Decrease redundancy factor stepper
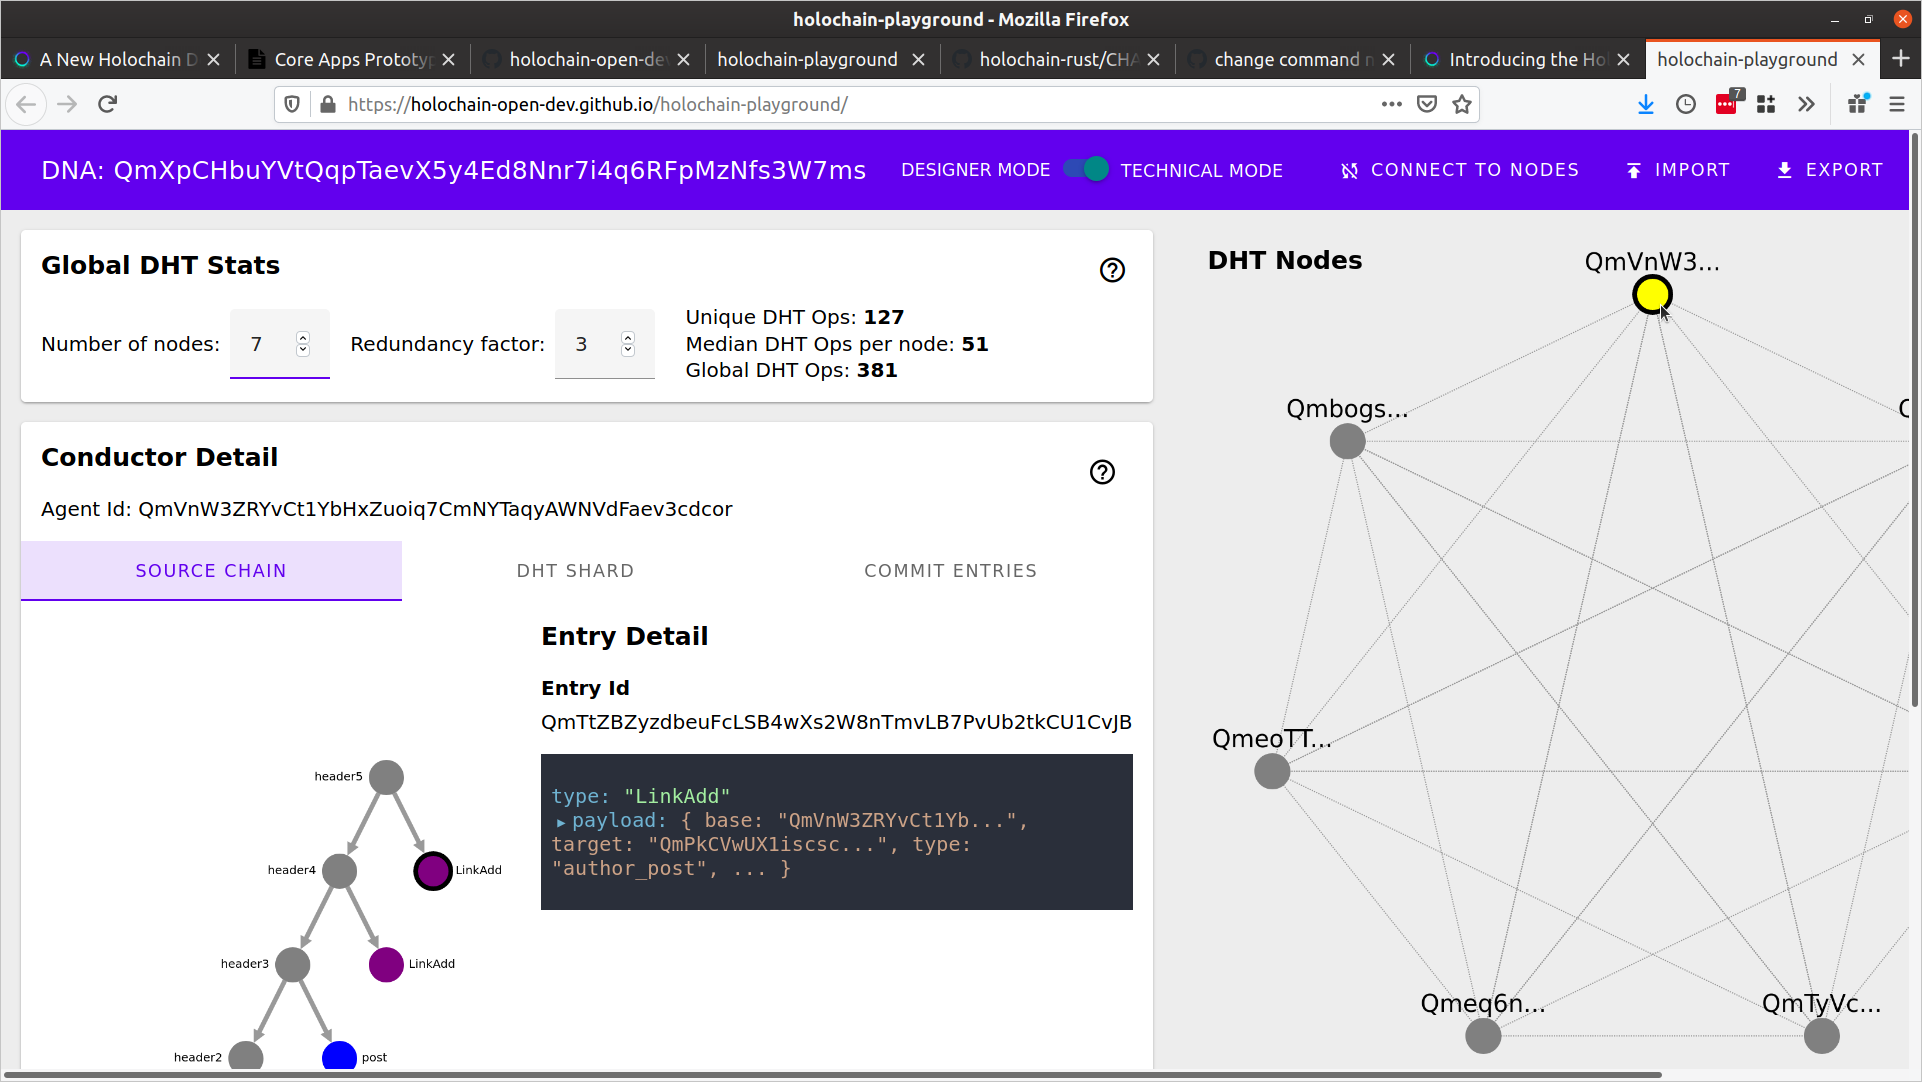 628,350
